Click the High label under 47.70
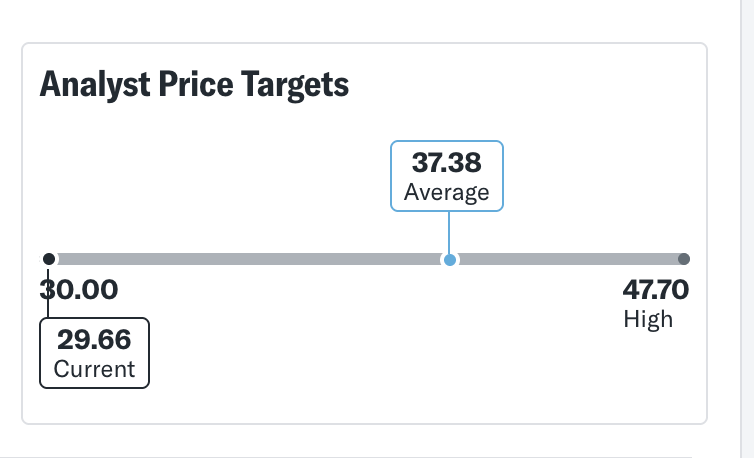 (x=648, y=319)
